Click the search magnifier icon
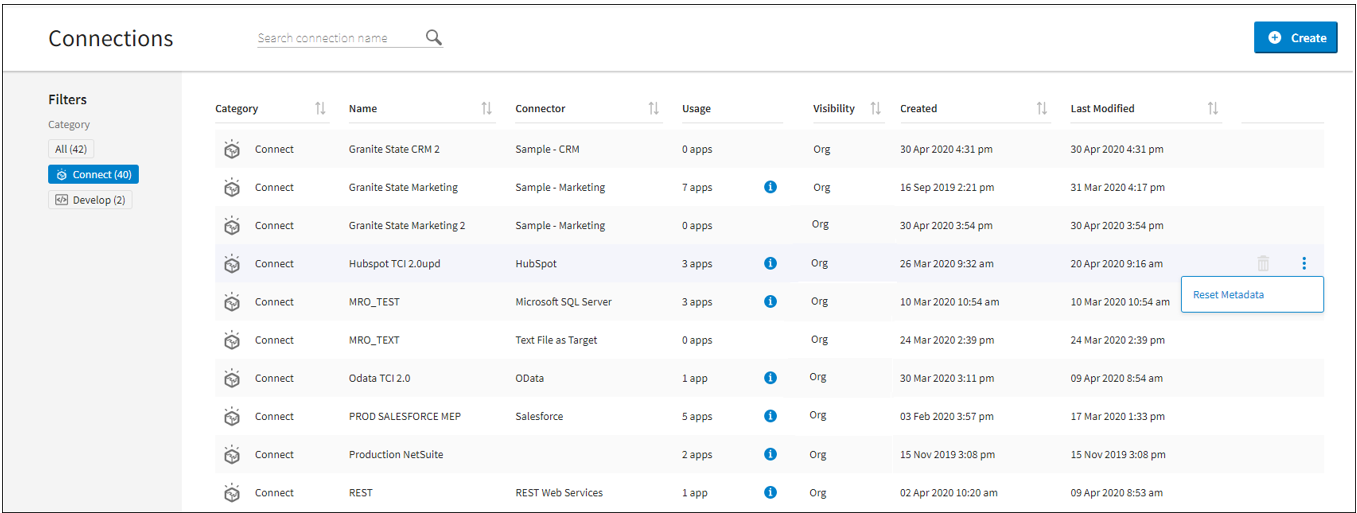 click(433, 37)
